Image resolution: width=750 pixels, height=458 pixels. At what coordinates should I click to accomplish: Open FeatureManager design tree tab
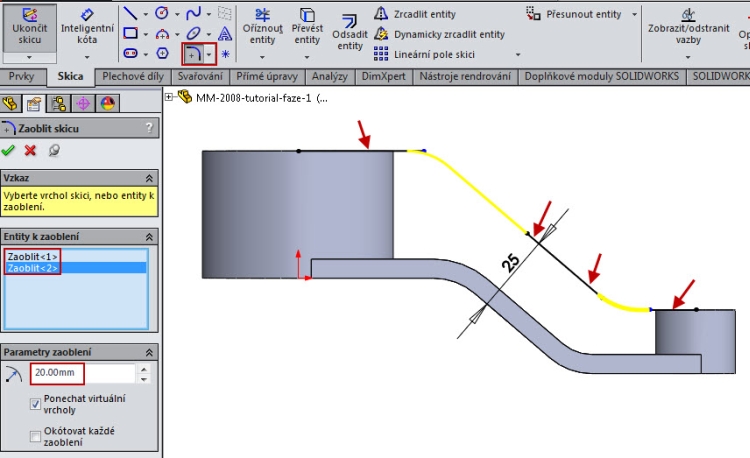point(10,103)
